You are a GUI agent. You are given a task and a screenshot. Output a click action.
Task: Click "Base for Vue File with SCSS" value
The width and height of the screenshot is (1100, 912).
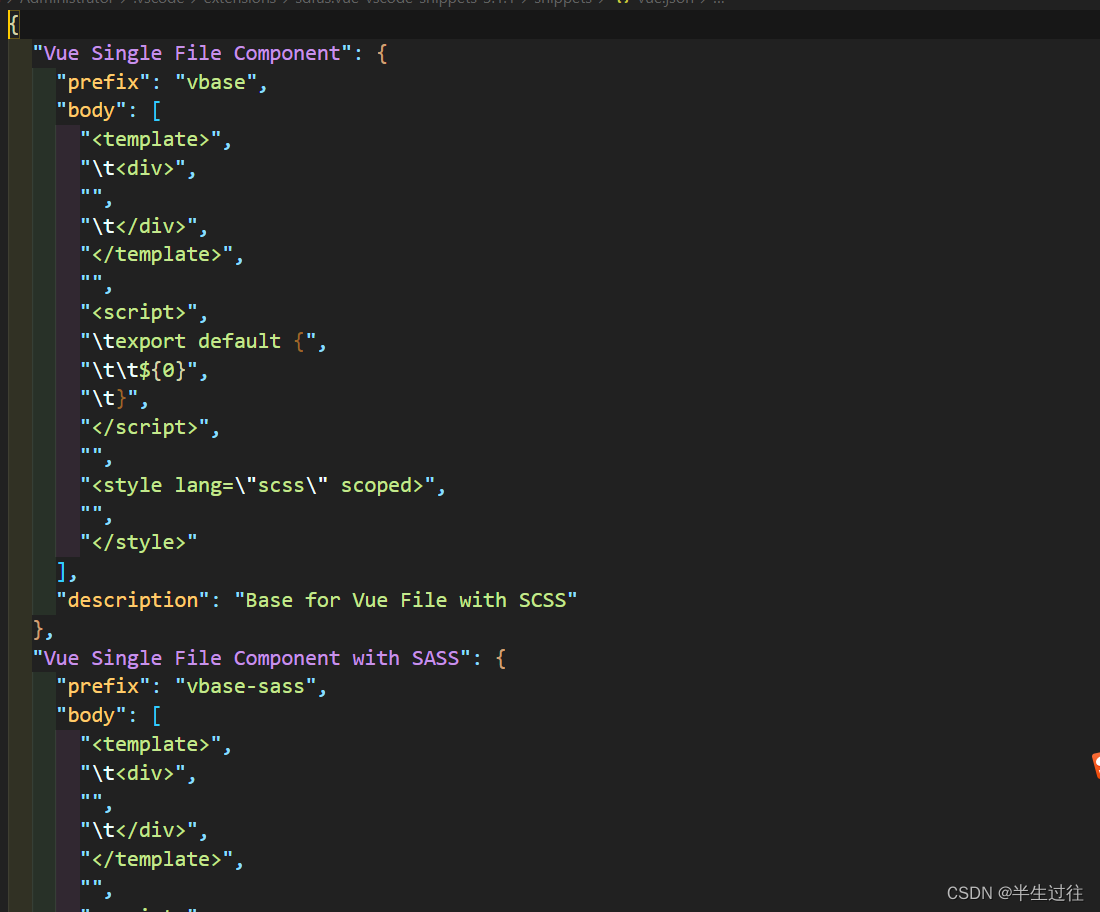(x=405, y=601)
